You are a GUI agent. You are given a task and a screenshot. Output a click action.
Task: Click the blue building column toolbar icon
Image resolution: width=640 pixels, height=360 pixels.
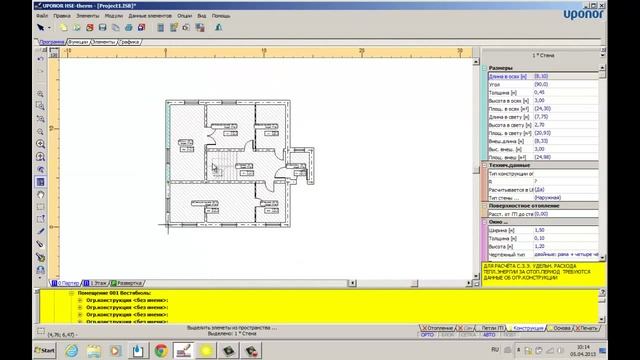(161, 27)
